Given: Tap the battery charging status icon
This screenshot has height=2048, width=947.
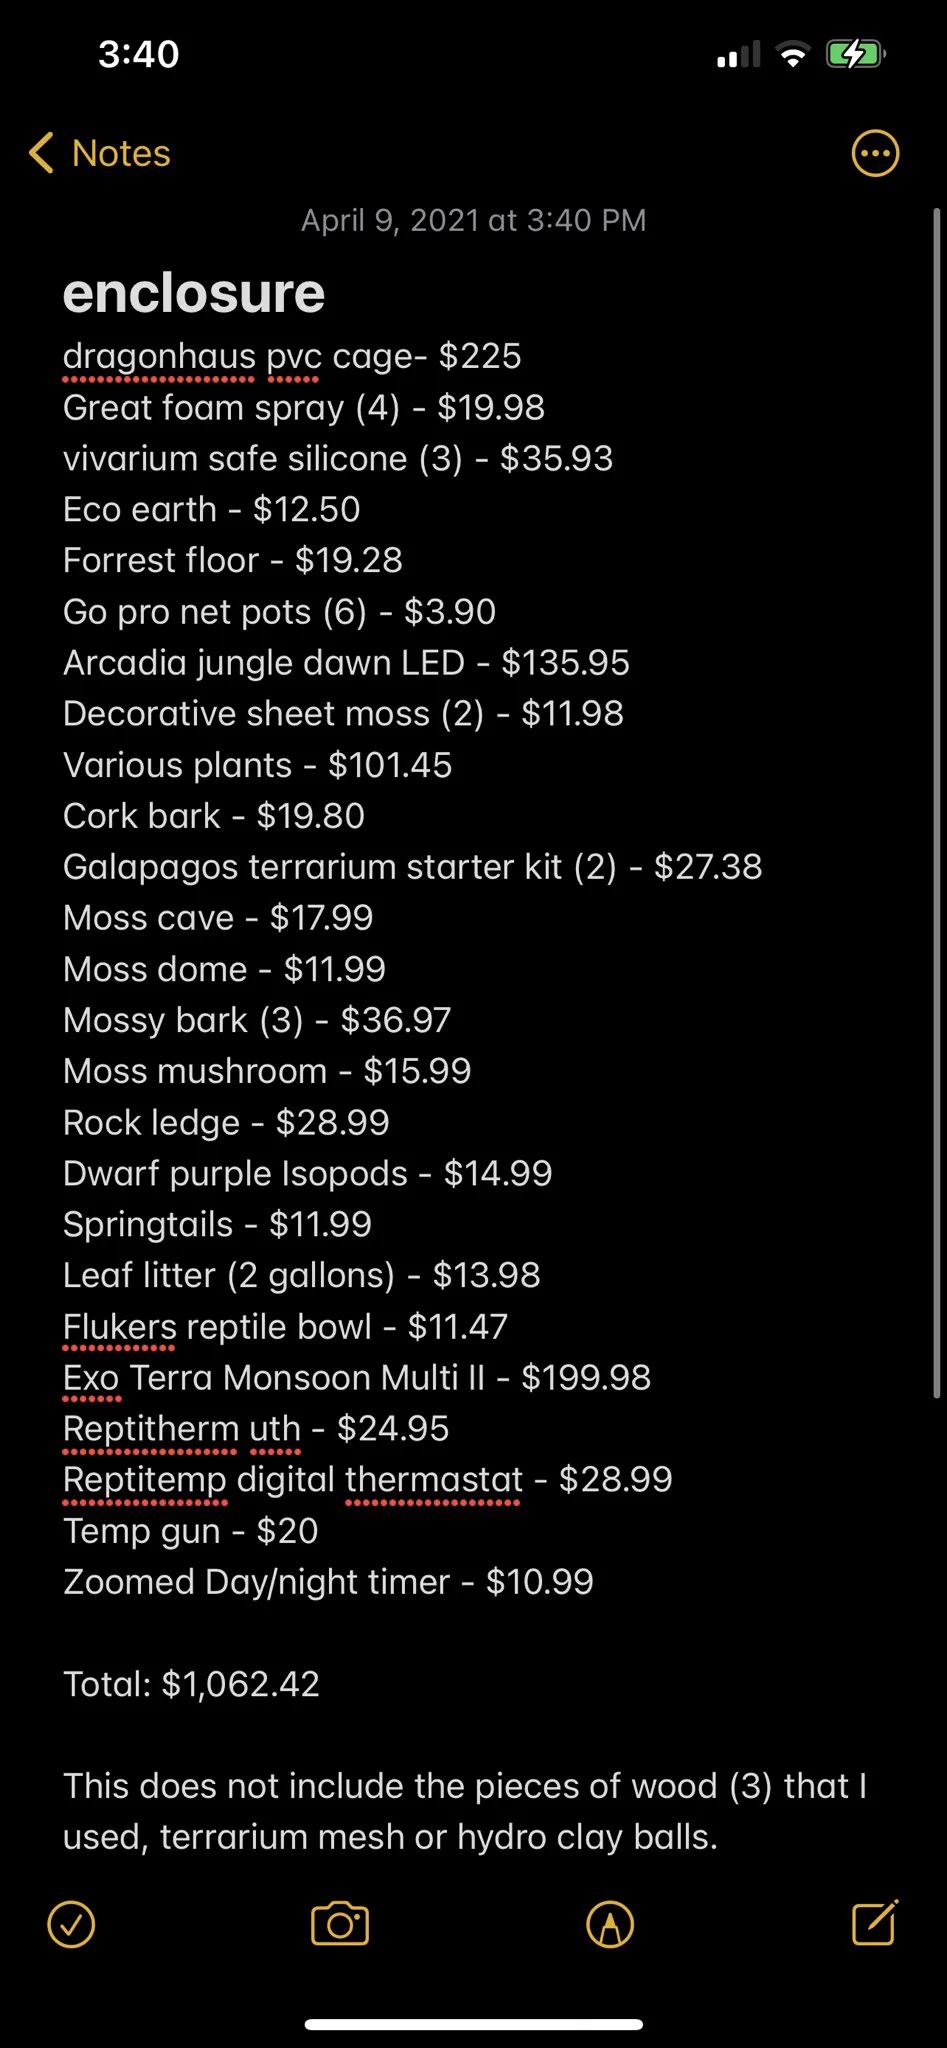Looking at the screenshot, I should pos(854,54).
